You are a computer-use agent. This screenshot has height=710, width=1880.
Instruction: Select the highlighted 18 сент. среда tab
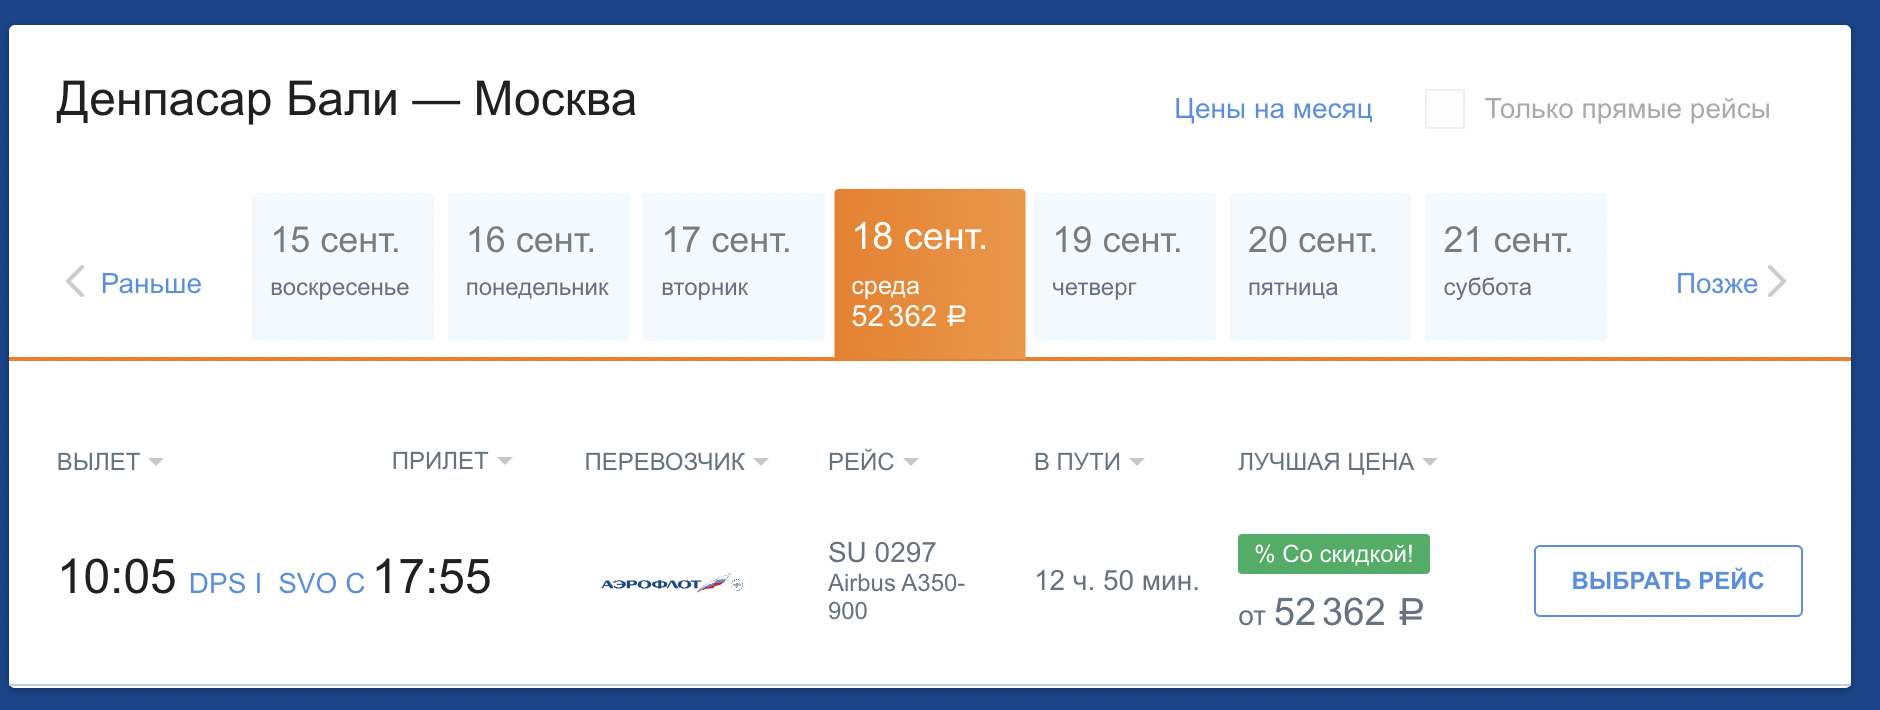point(929,273)
